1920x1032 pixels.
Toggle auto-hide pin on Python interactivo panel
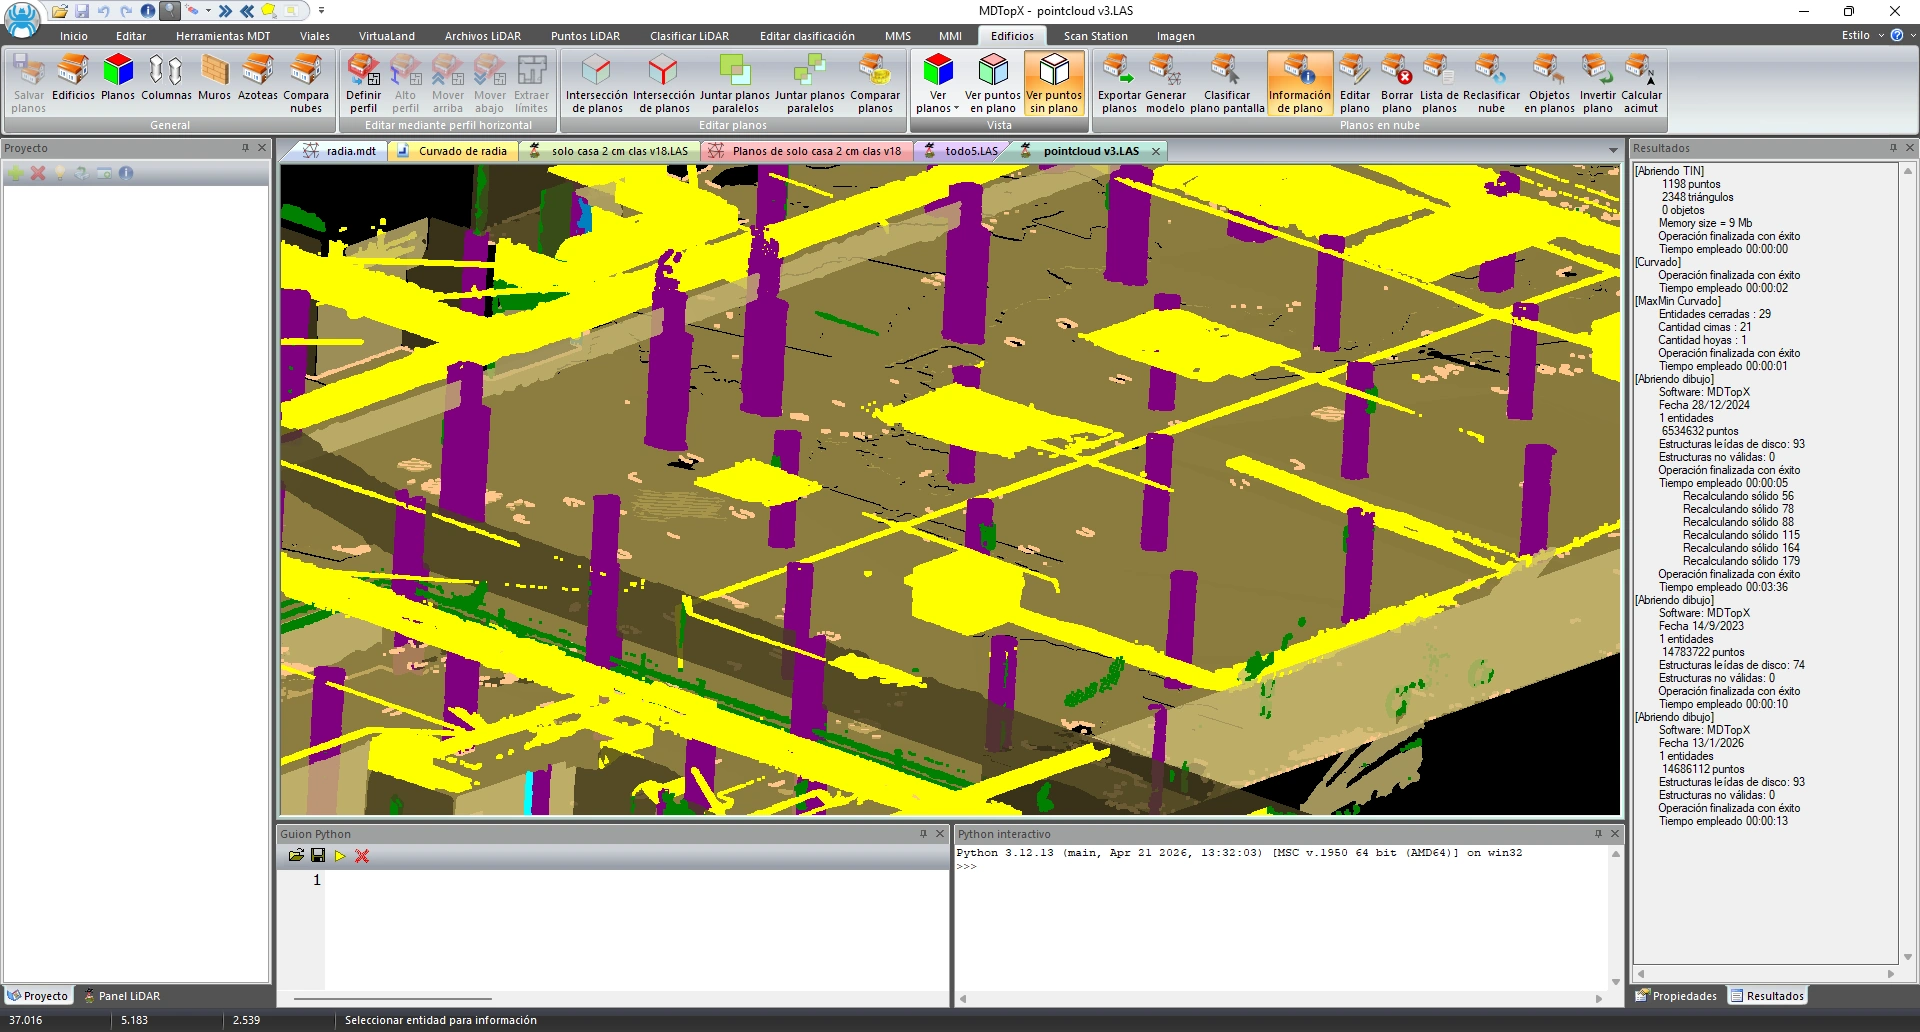1598,833
